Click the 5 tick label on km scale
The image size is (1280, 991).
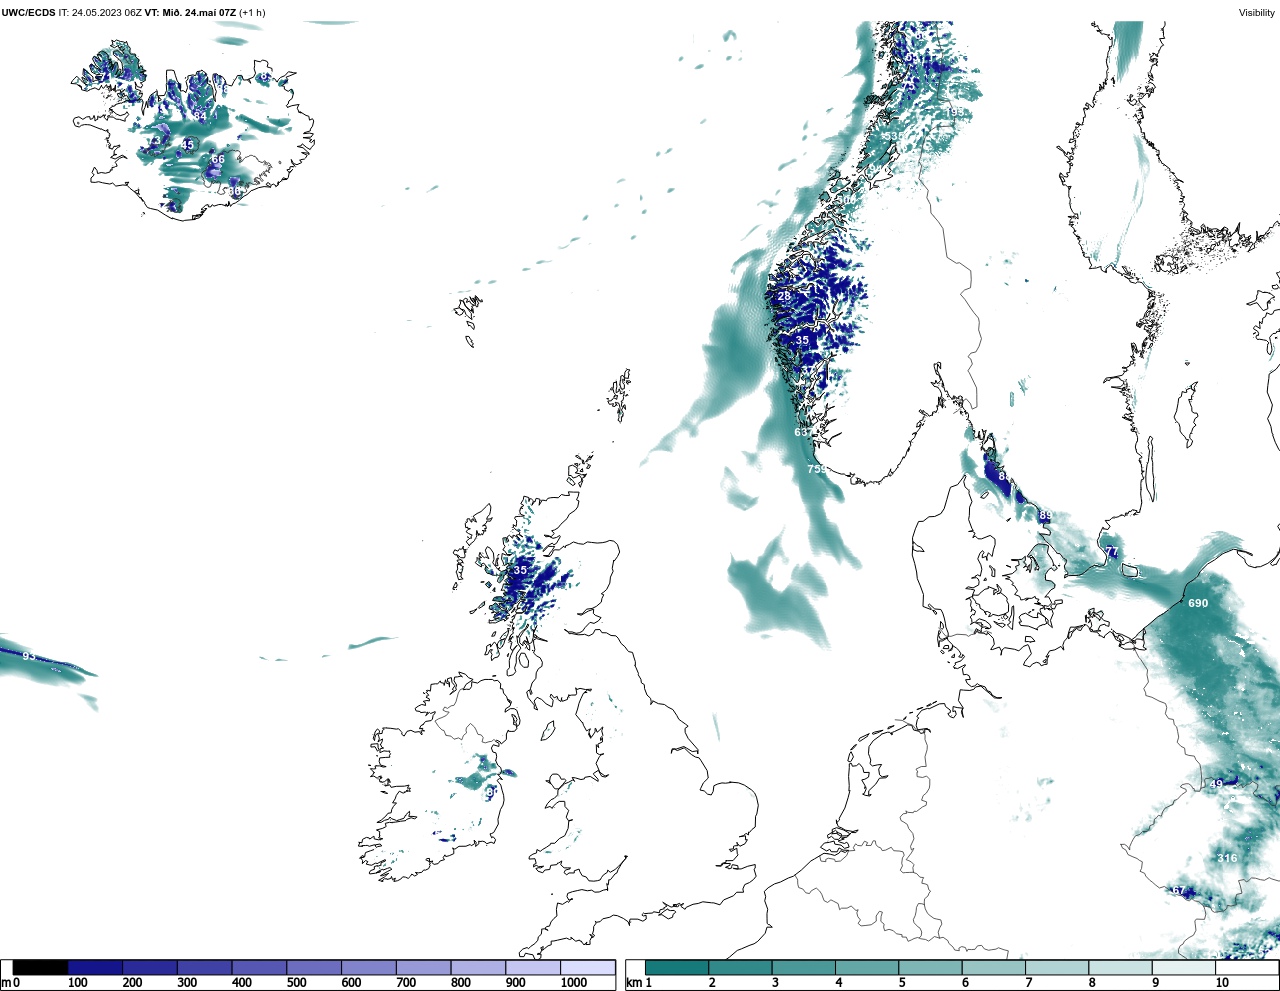pyautogui.click(x=902, y=983)
